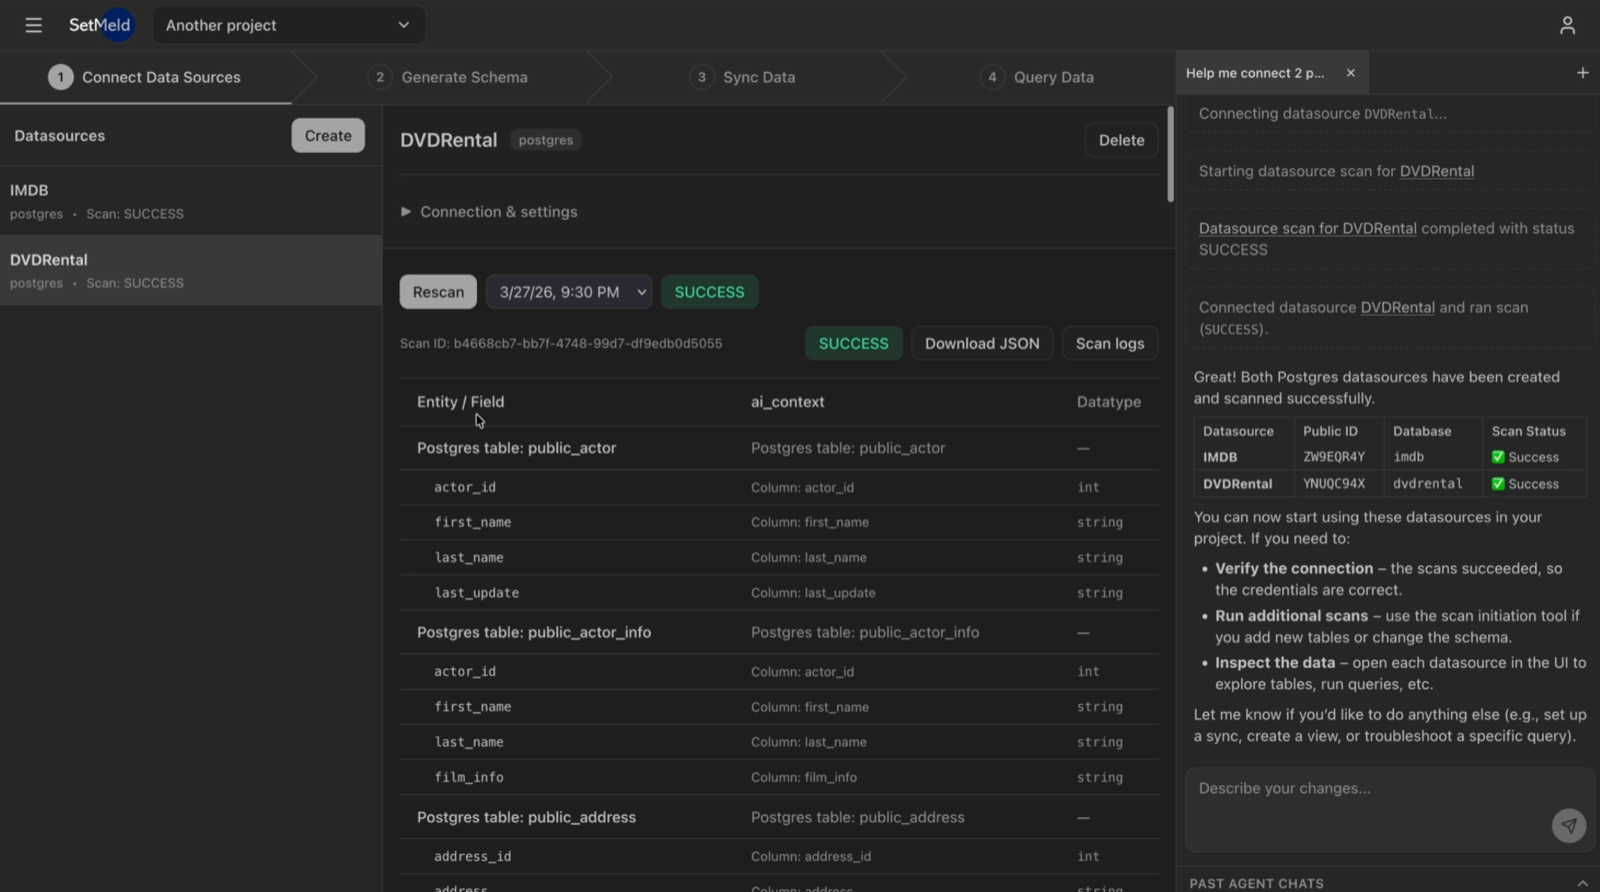This screenshot has width=1600, height=892.
Task: Select 'Postgres table: public_actor_info' entity row
Action: [779, 633]
